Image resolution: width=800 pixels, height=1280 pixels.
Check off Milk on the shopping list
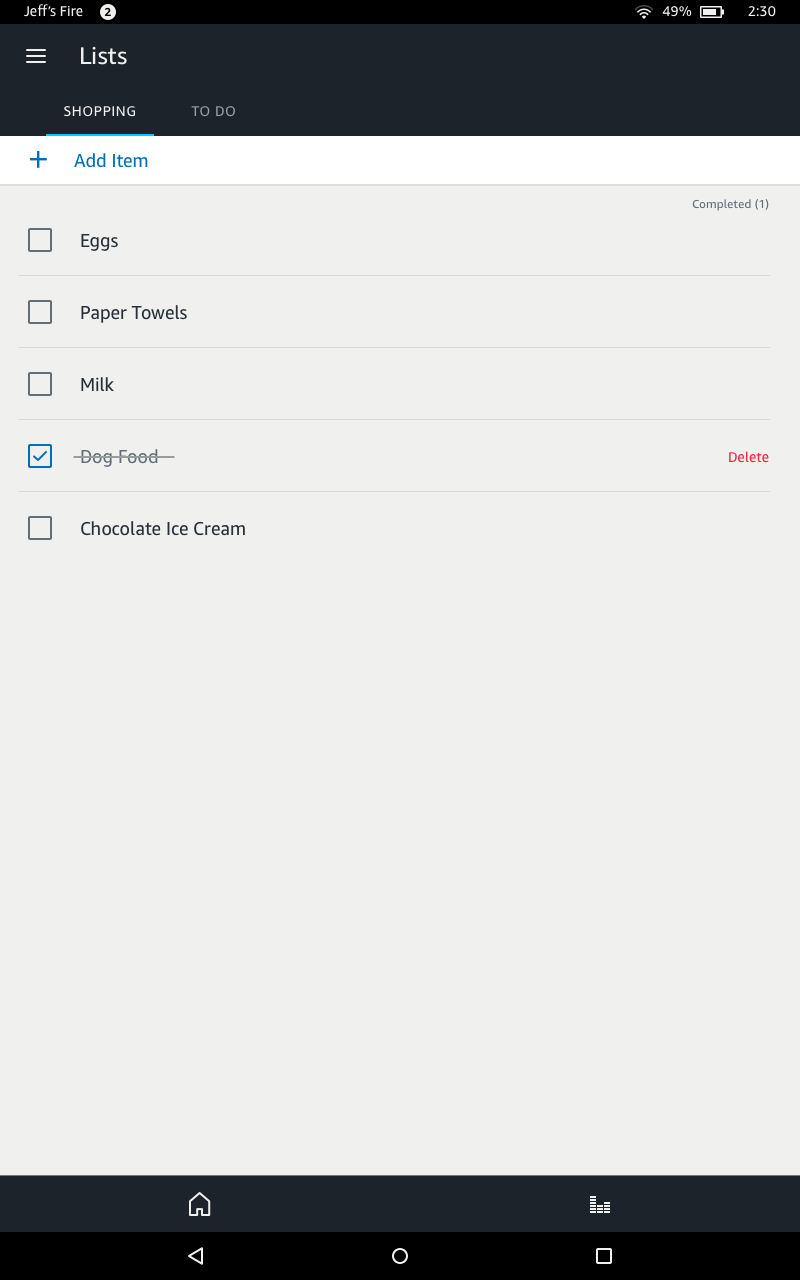click(x=40, y=384)
